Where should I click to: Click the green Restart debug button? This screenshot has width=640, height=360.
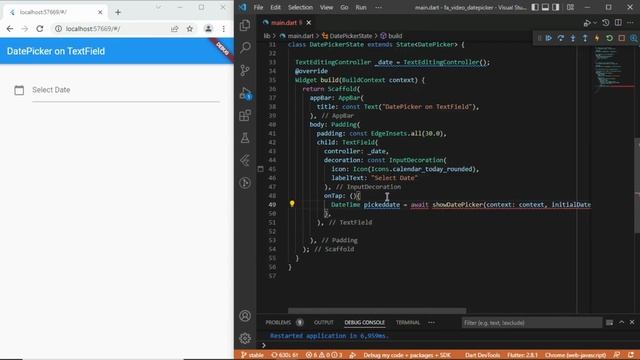click(x=609, y=38)
